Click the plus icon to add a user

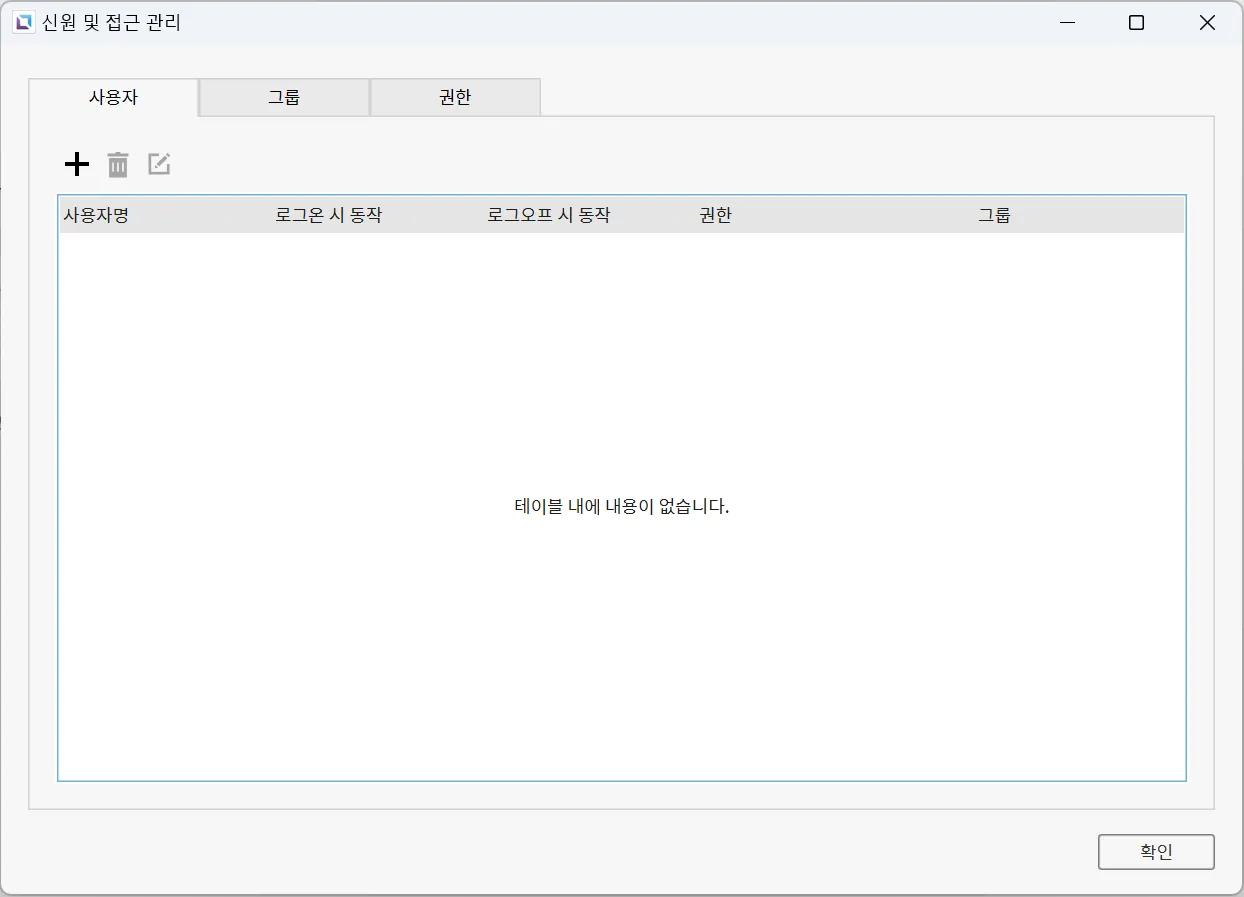point(77,164)
